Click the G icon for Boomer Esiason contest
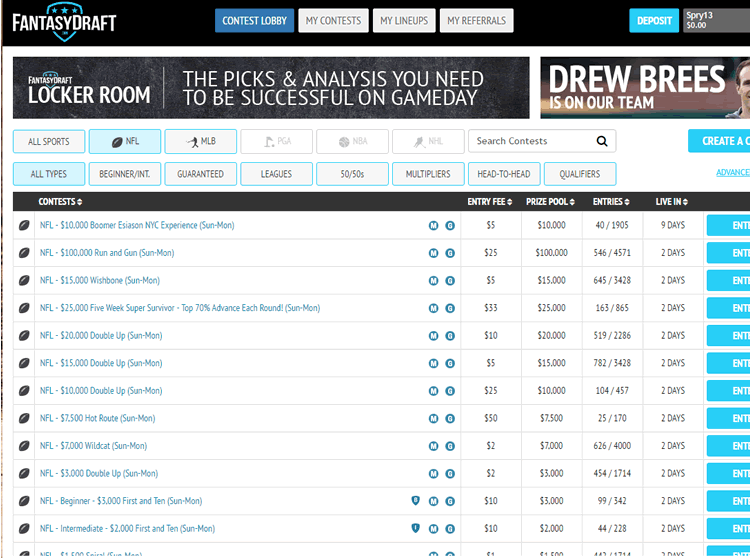750x558 pixels. [450, 226]
